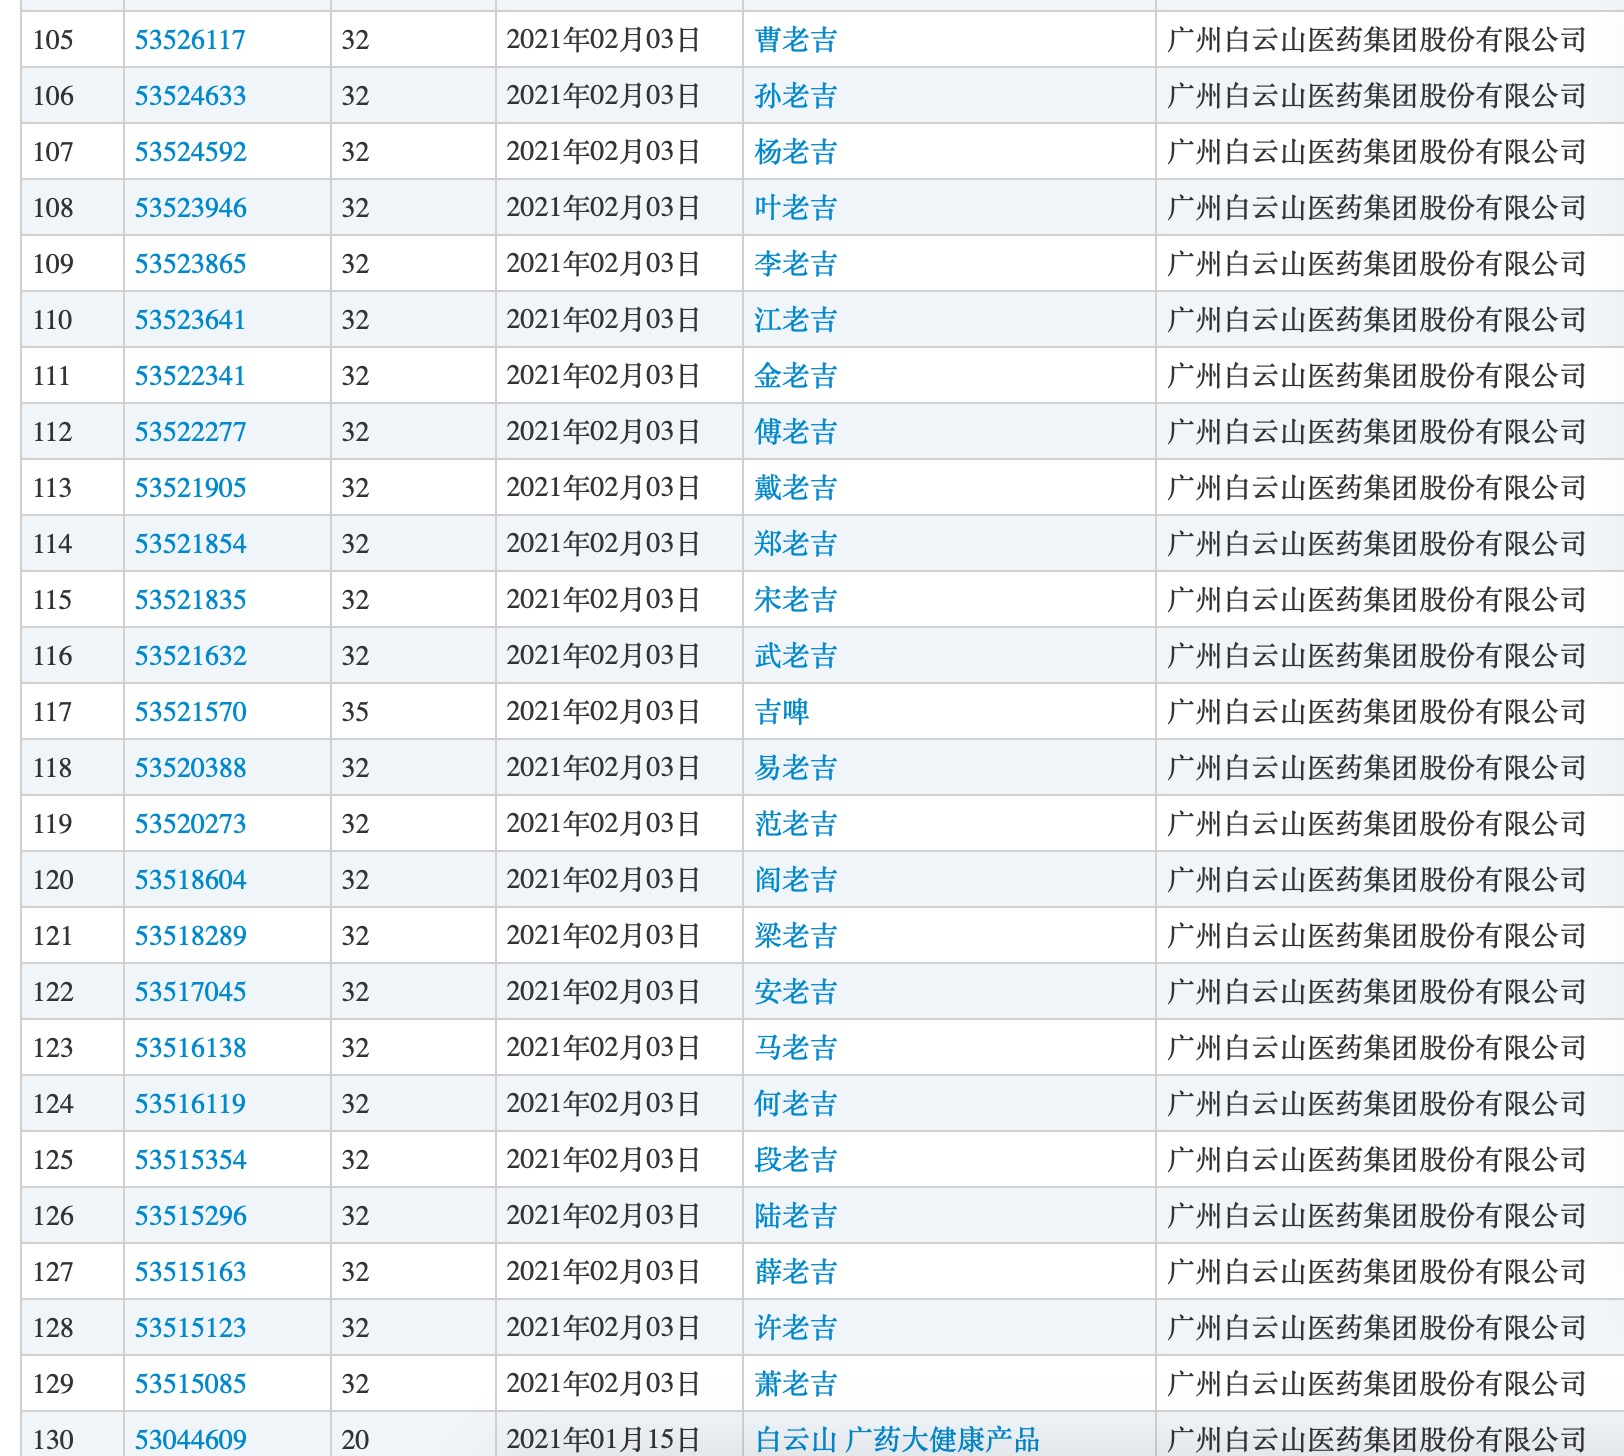View trademark 范老吉
The width and height of the screenshot is (1624, 1456).
point(796,824)
